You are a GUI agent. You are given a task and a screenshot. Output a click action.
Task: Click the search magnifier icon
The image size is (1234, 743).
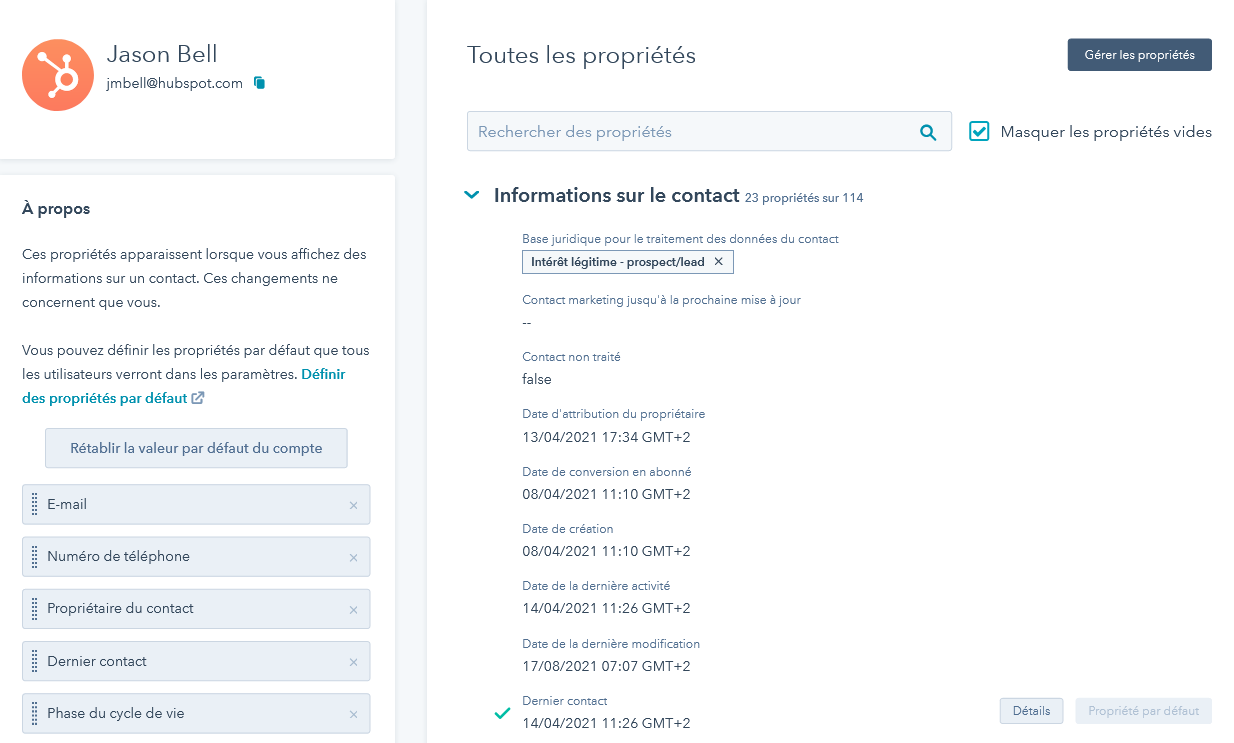point(928,131)
